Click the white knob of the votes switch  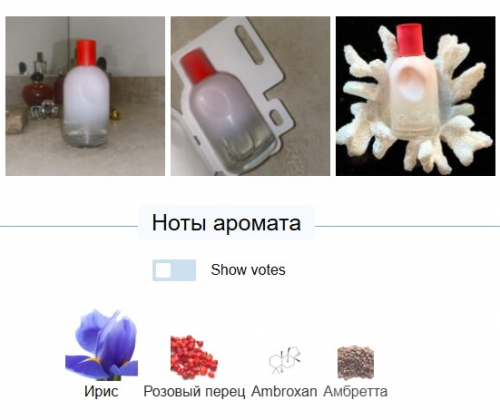pyautogui.click(x=164, y=270)
